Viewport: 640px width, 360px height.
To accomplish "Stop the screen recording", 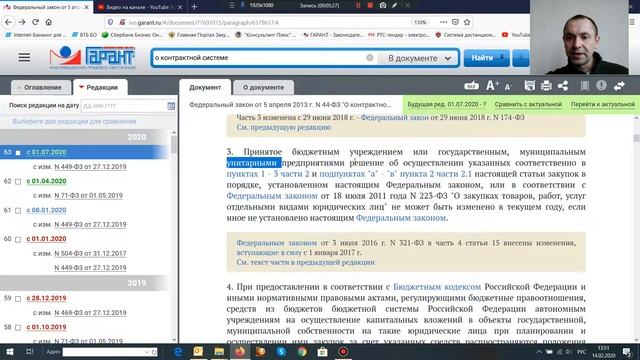I will 370,5.
